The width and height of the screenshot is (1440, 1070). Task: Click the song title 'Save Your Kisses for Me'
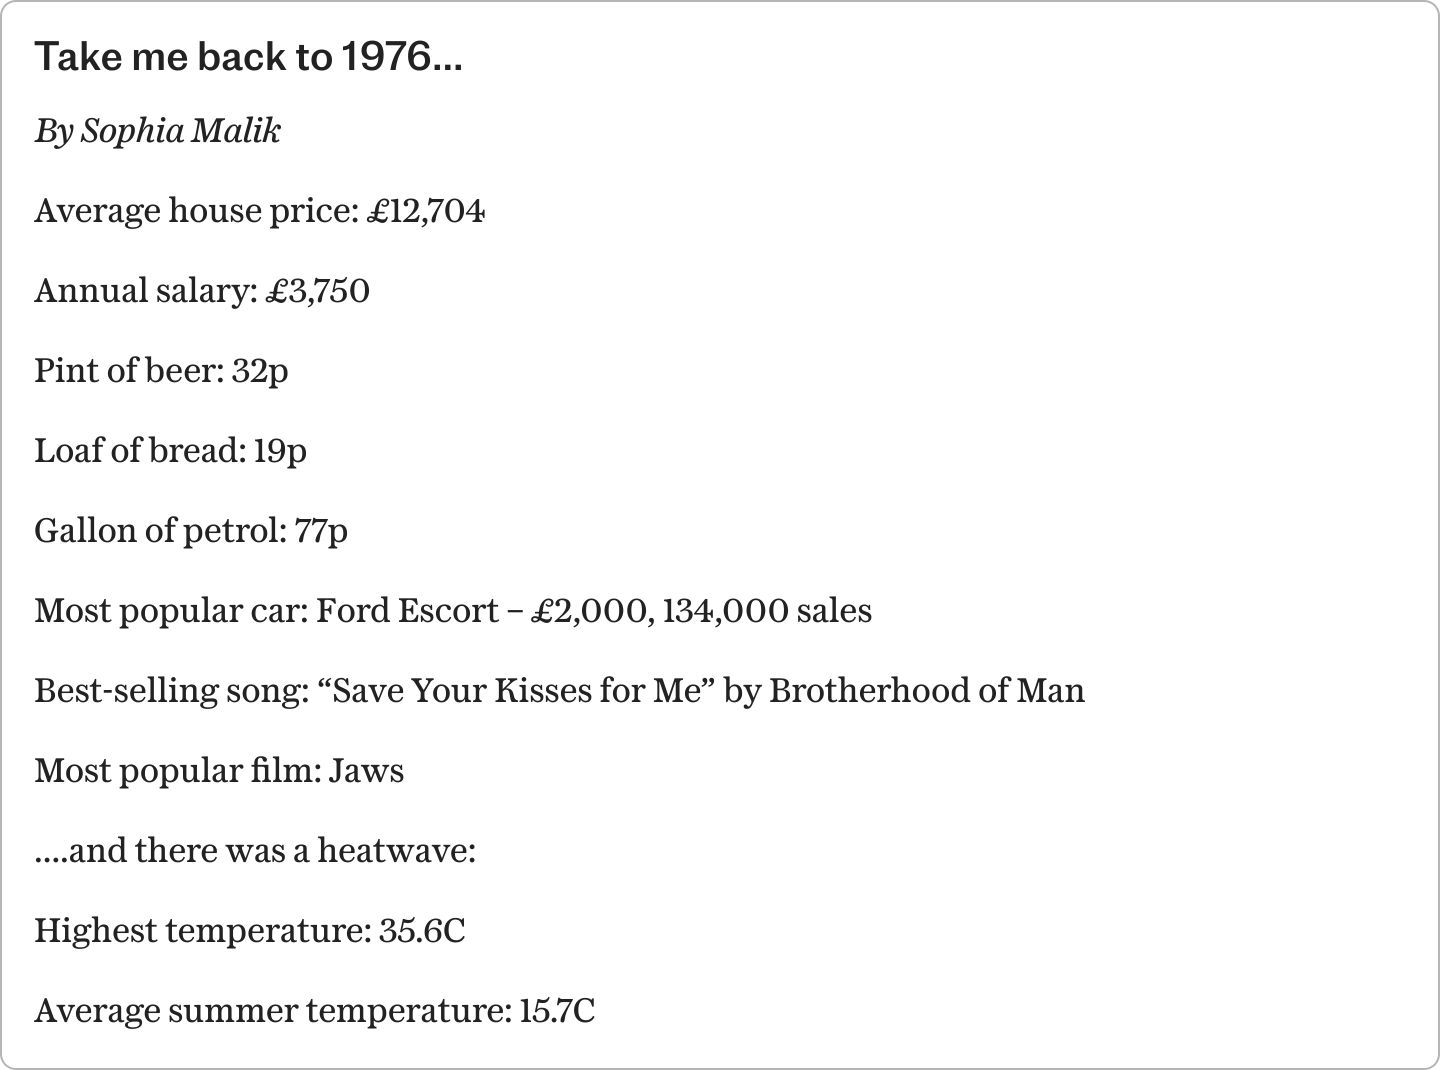516,691
